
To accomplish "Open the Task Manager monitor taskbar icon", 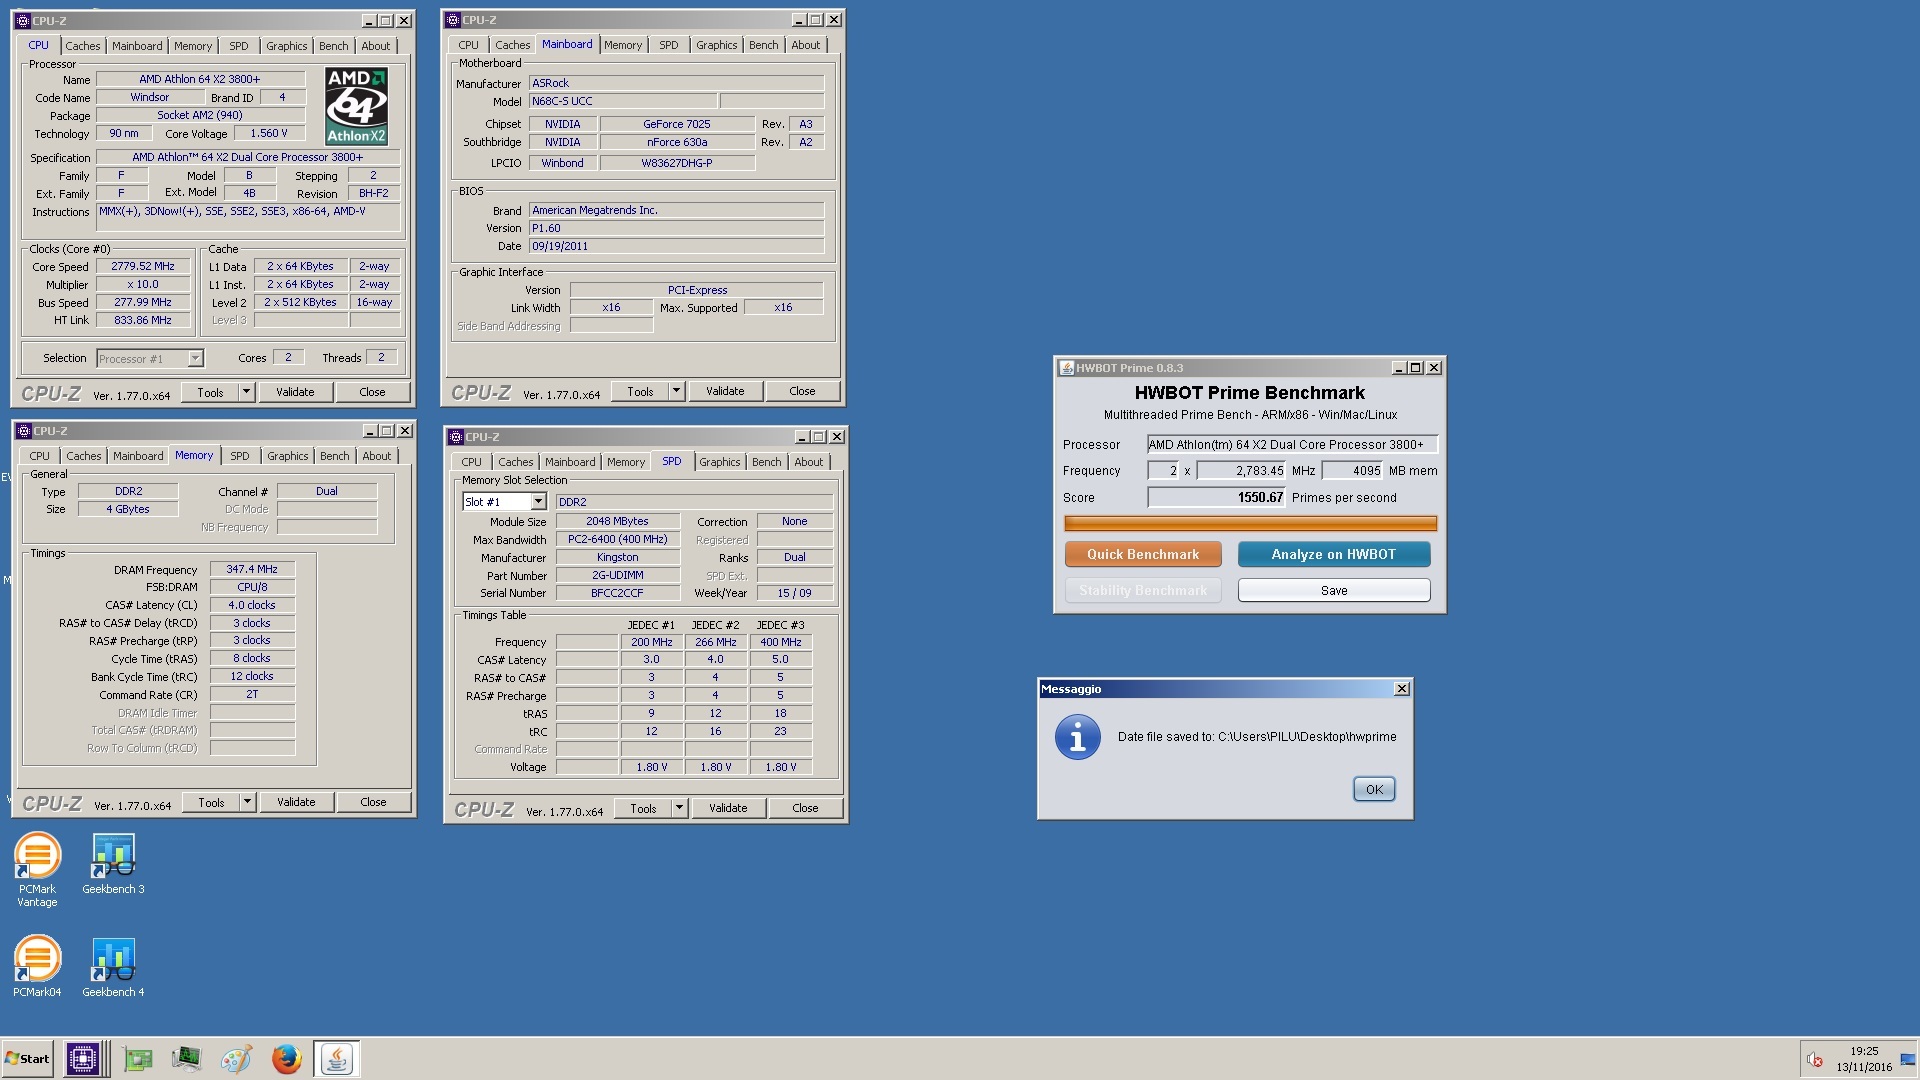I will coord(186,1059).
